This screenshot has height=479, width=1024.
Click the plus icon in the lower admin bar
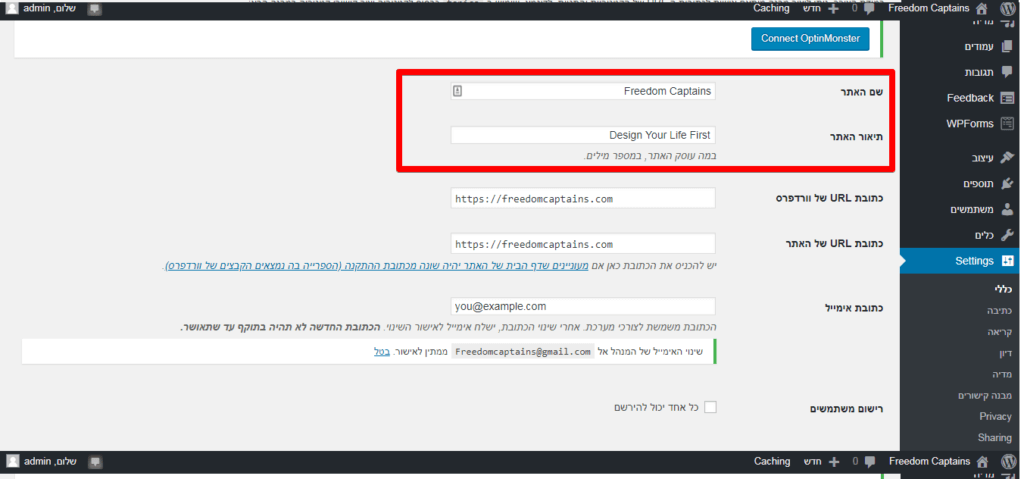[x=833, y=461]
